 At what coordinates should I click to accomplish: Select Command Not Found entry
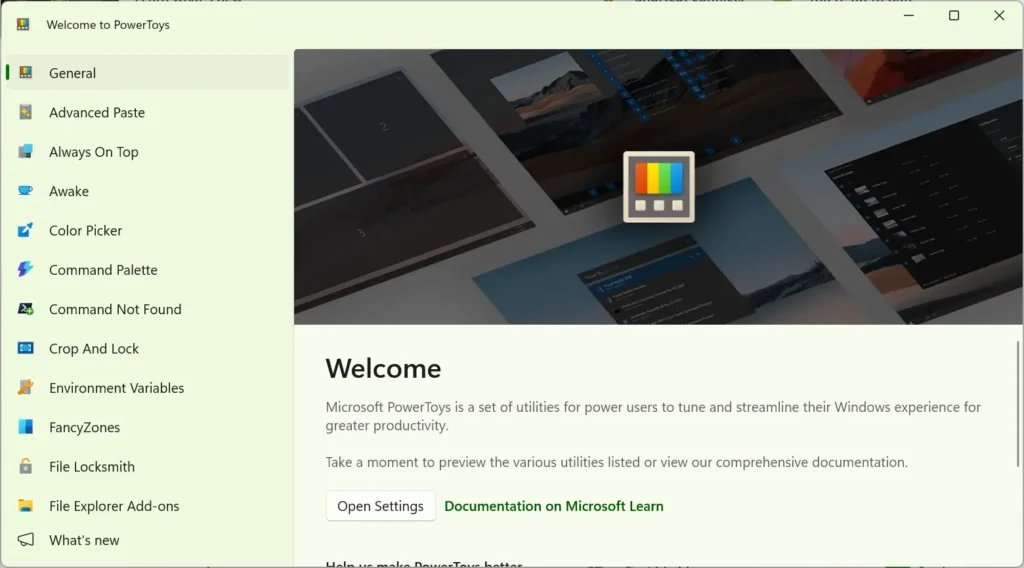[146, 309]
